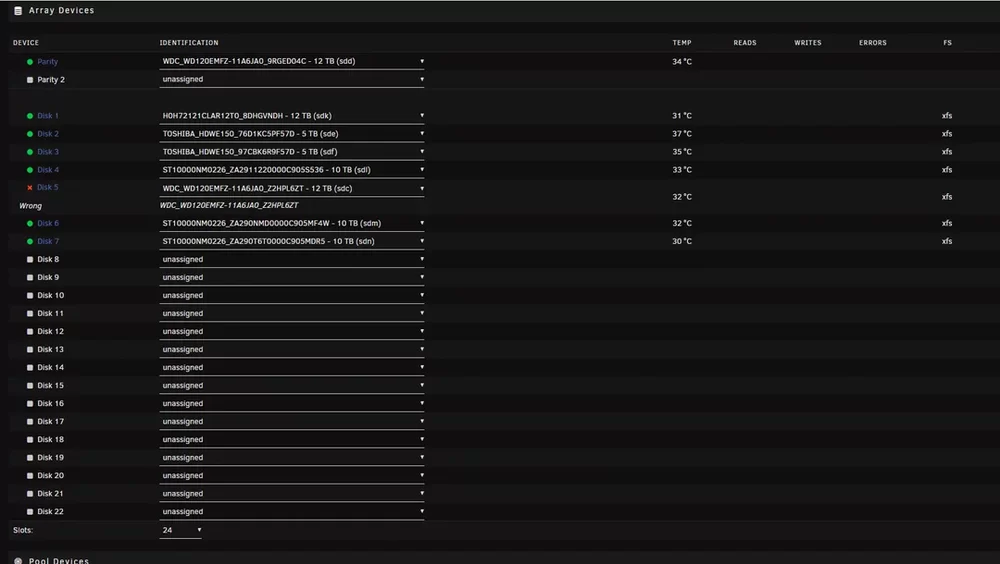
Task: Open the Disk 7 device dropdown
Action: (x=291, y=241)
